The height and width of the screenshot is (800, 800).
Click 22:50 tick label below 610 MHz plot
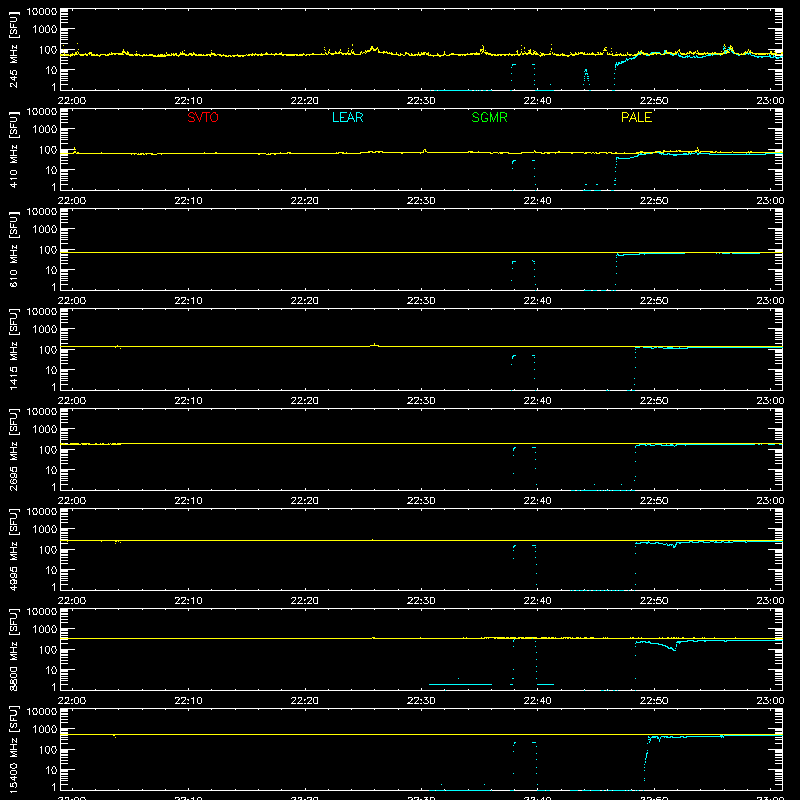(x=654, y=301)
